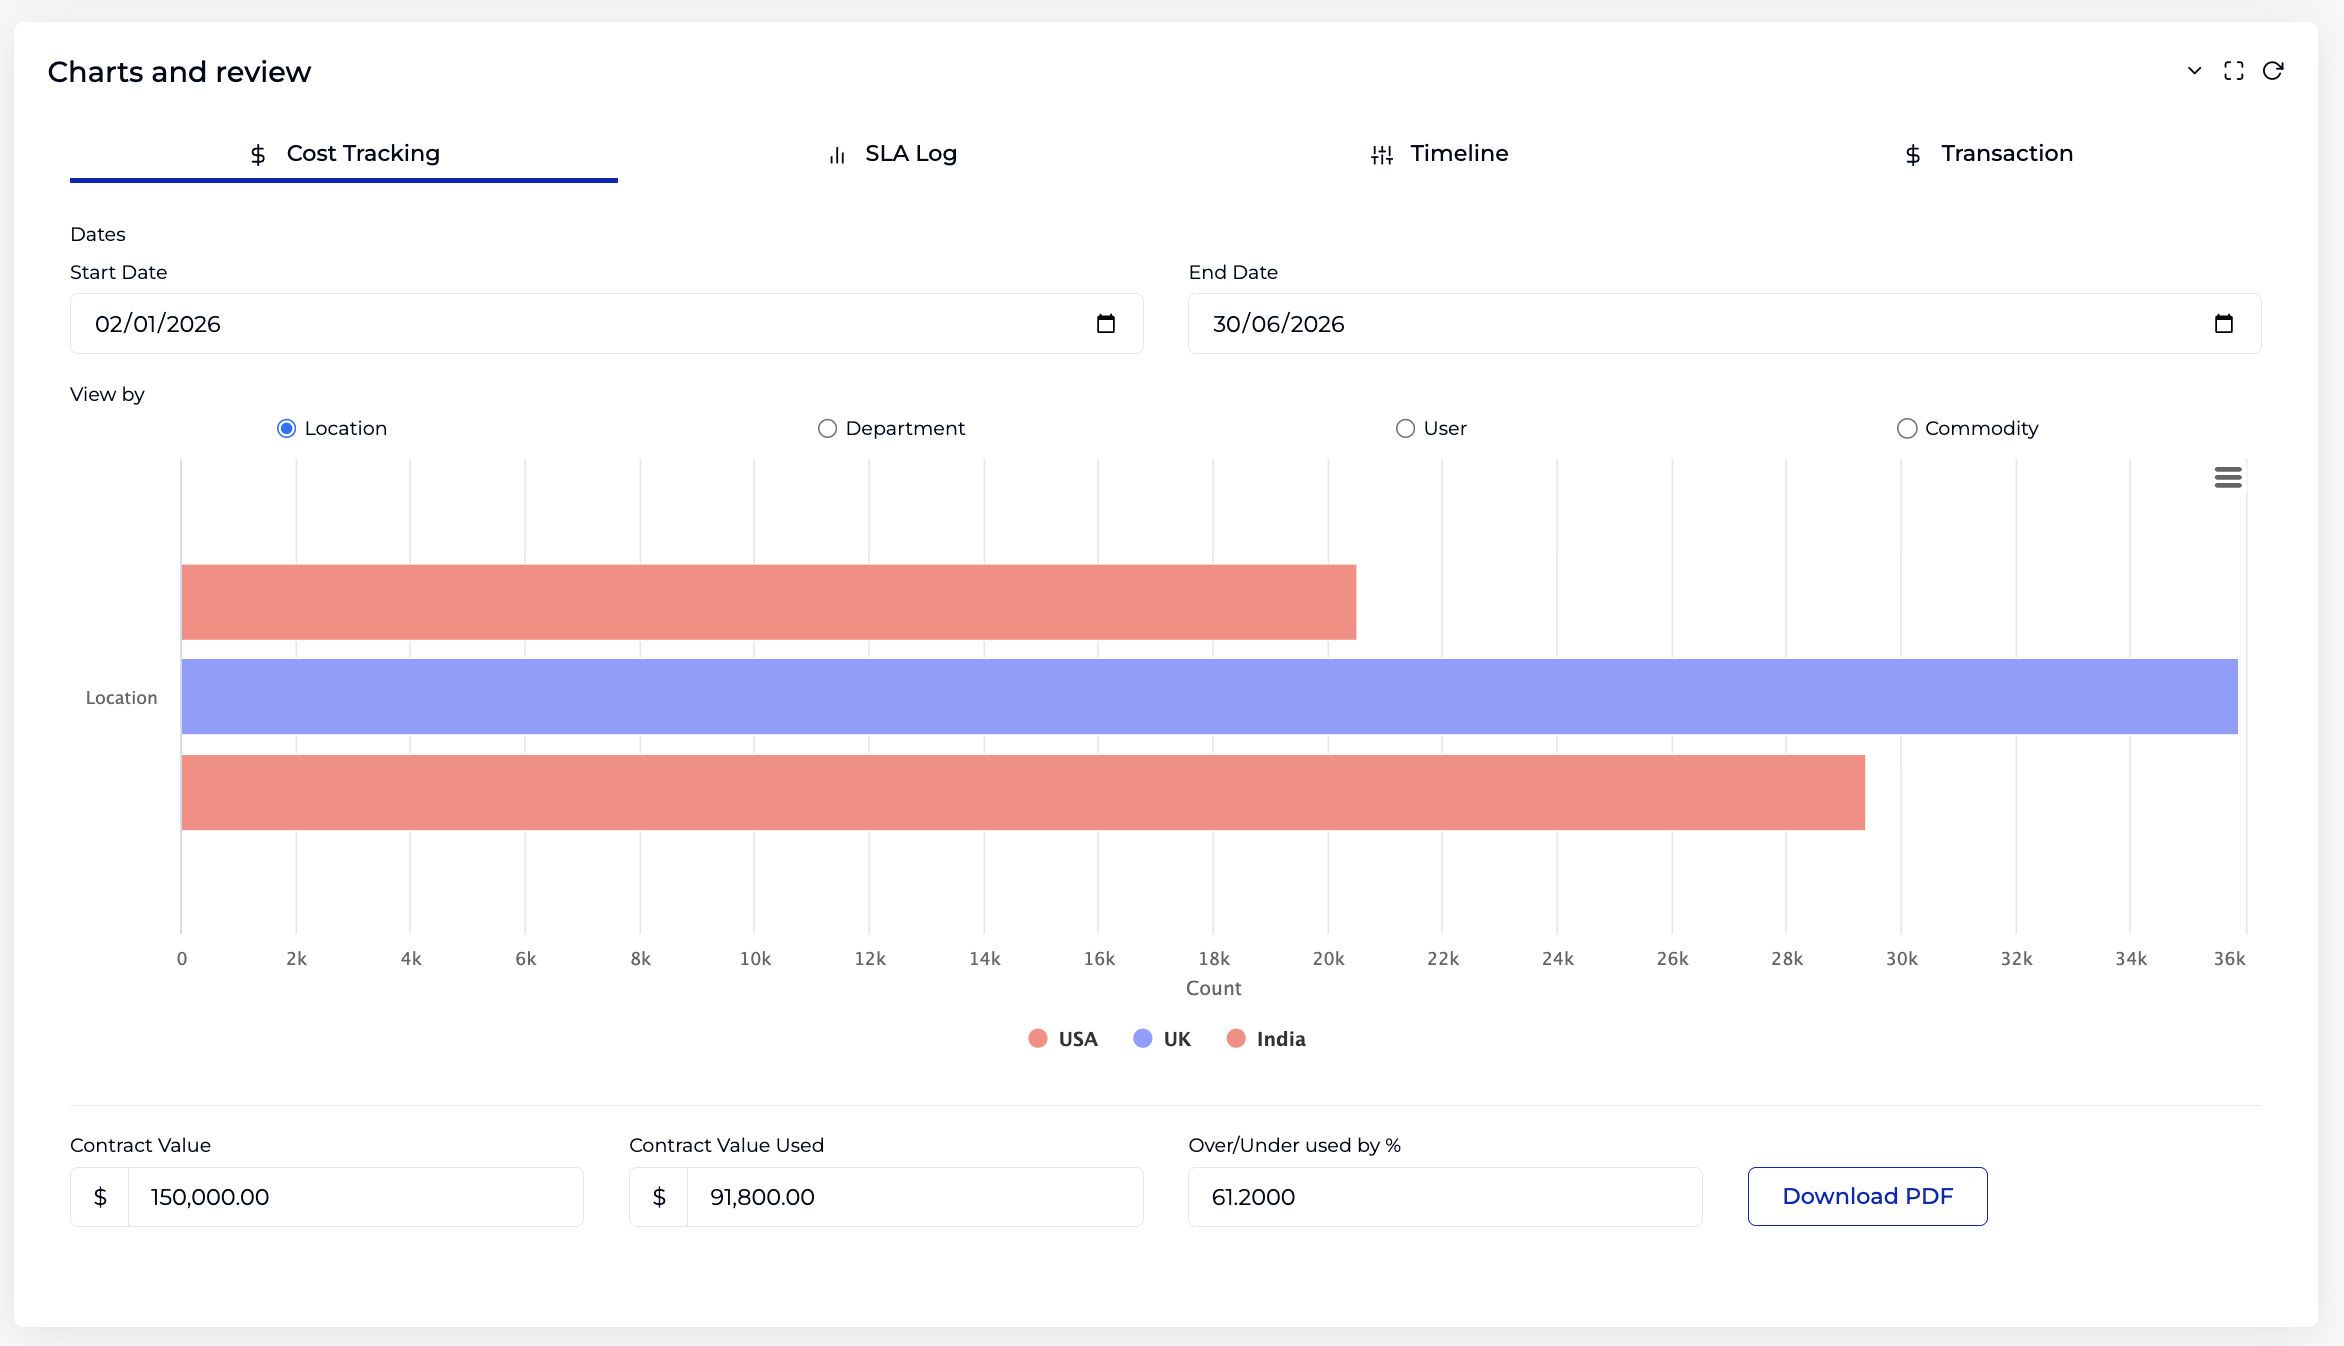Click the 20k axis tick label

click(x=1328, y=959)
